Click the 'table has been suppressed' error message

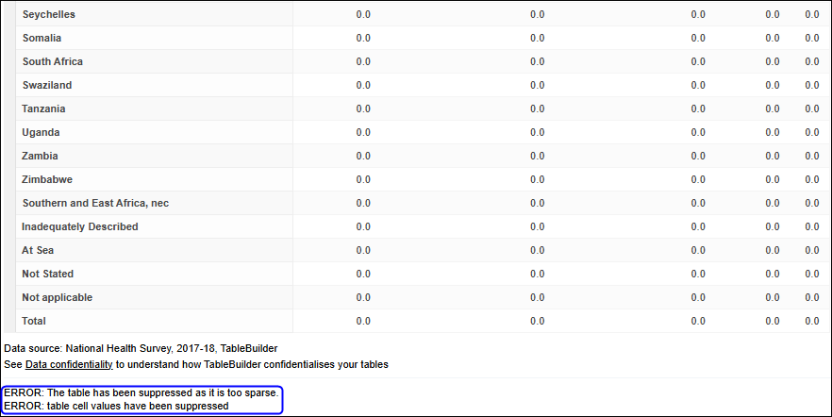pos(141,393)
